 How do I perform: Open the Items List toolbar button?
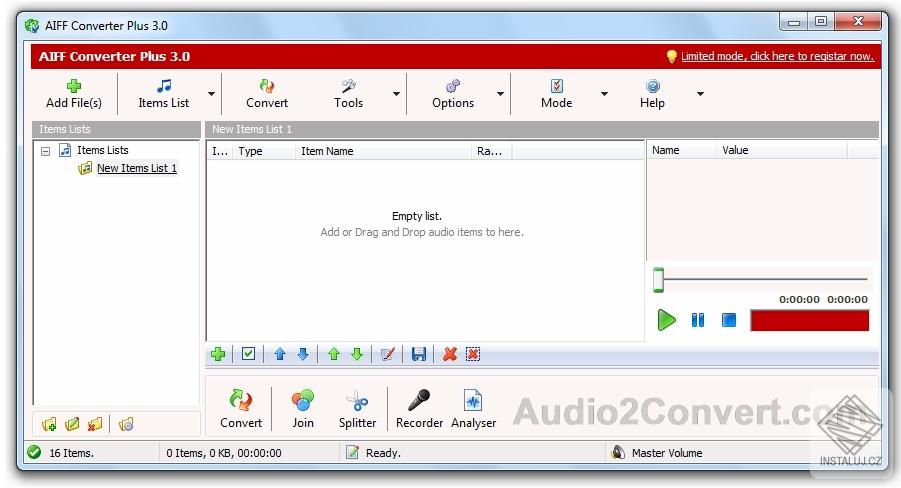[163, 94]
